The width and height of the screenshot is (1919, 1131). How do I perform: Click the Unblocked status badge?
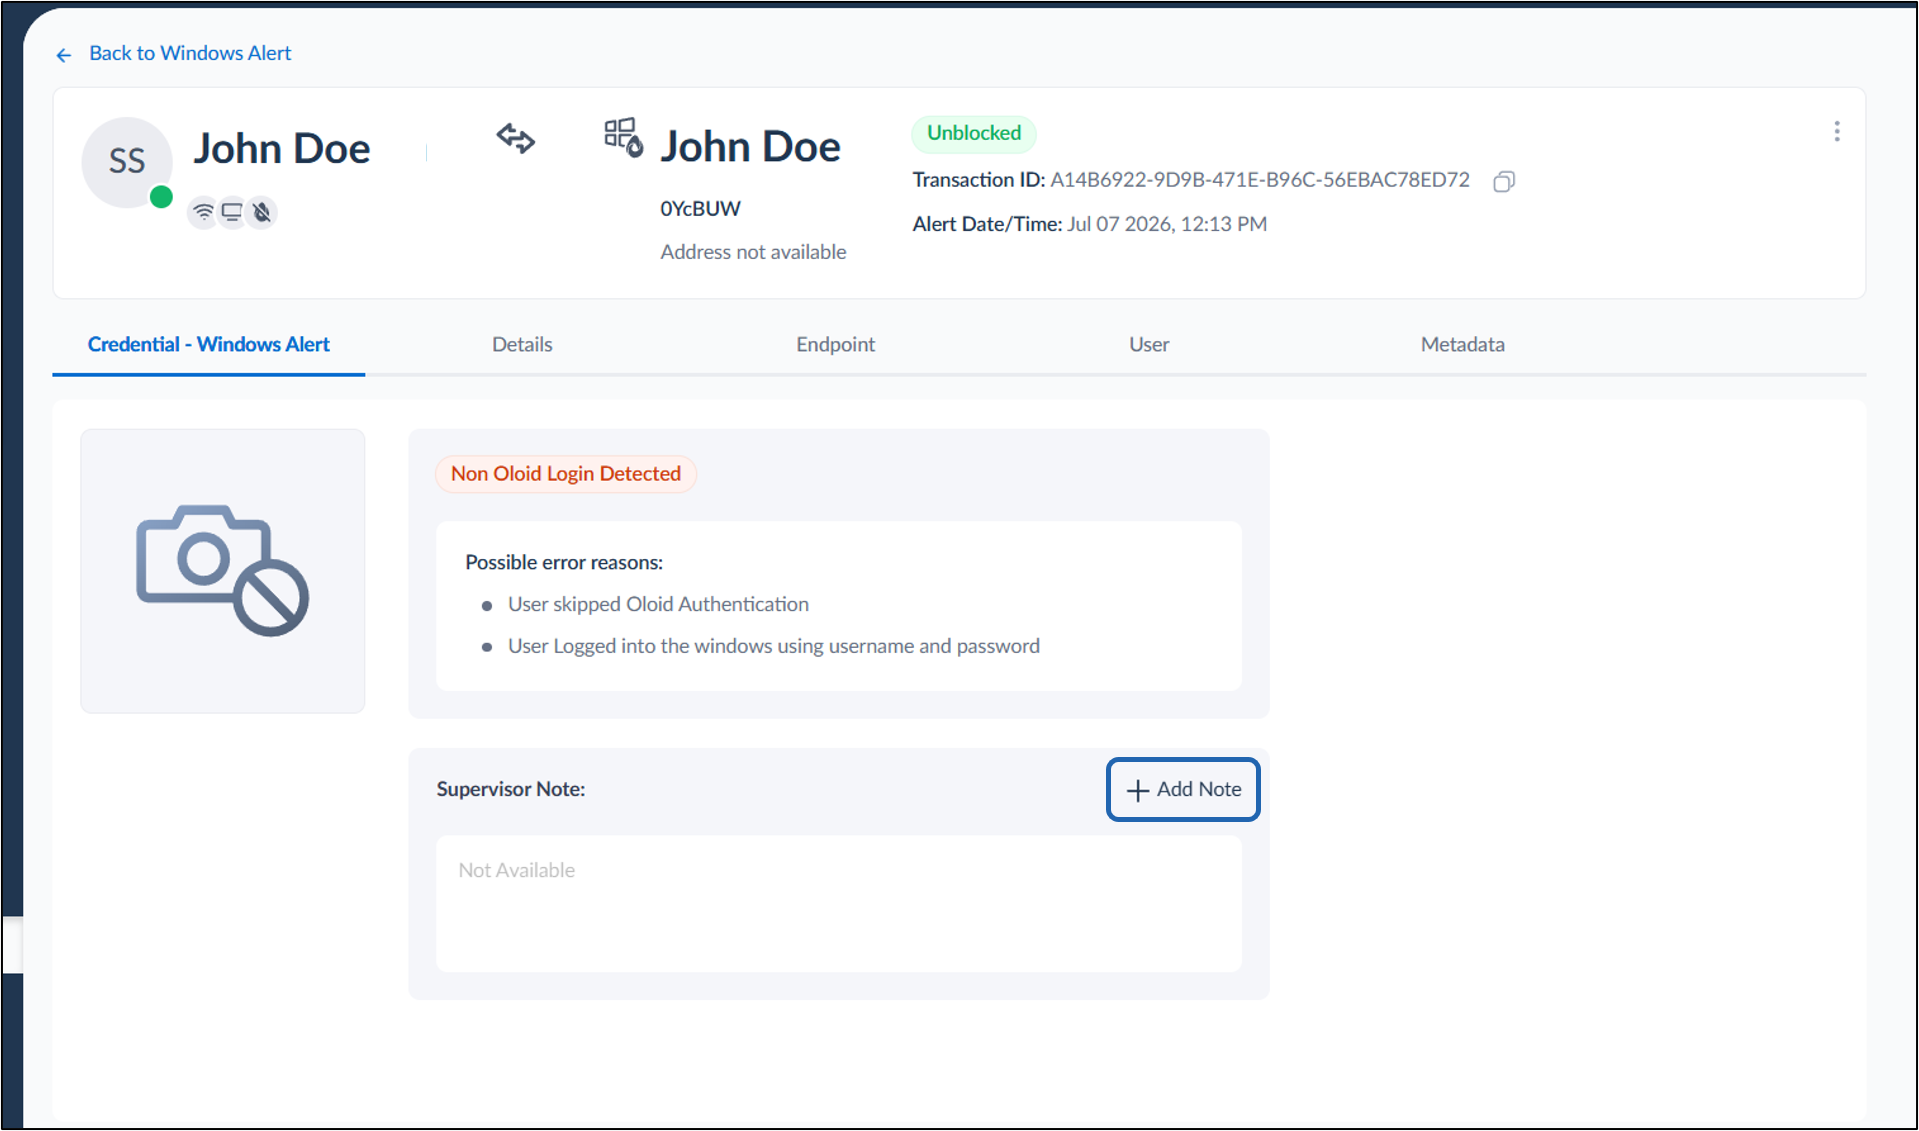[x=974, y=133]
